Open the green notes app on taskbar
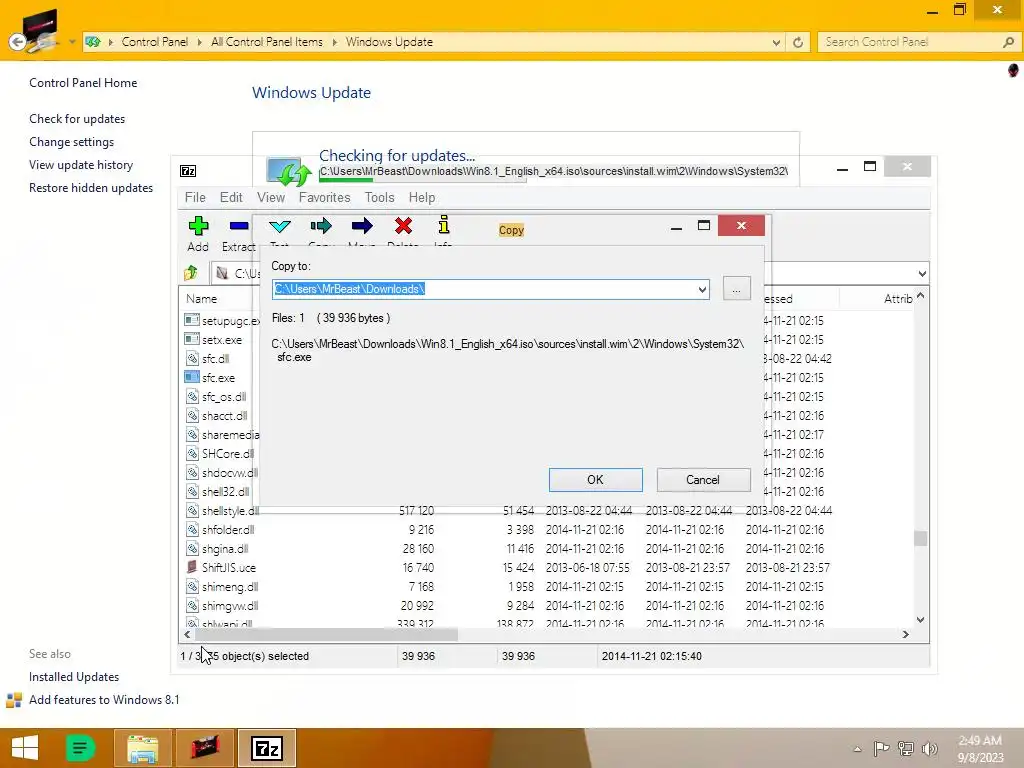The height and width of the screenshot is (768, 1024). click(80, 748)
